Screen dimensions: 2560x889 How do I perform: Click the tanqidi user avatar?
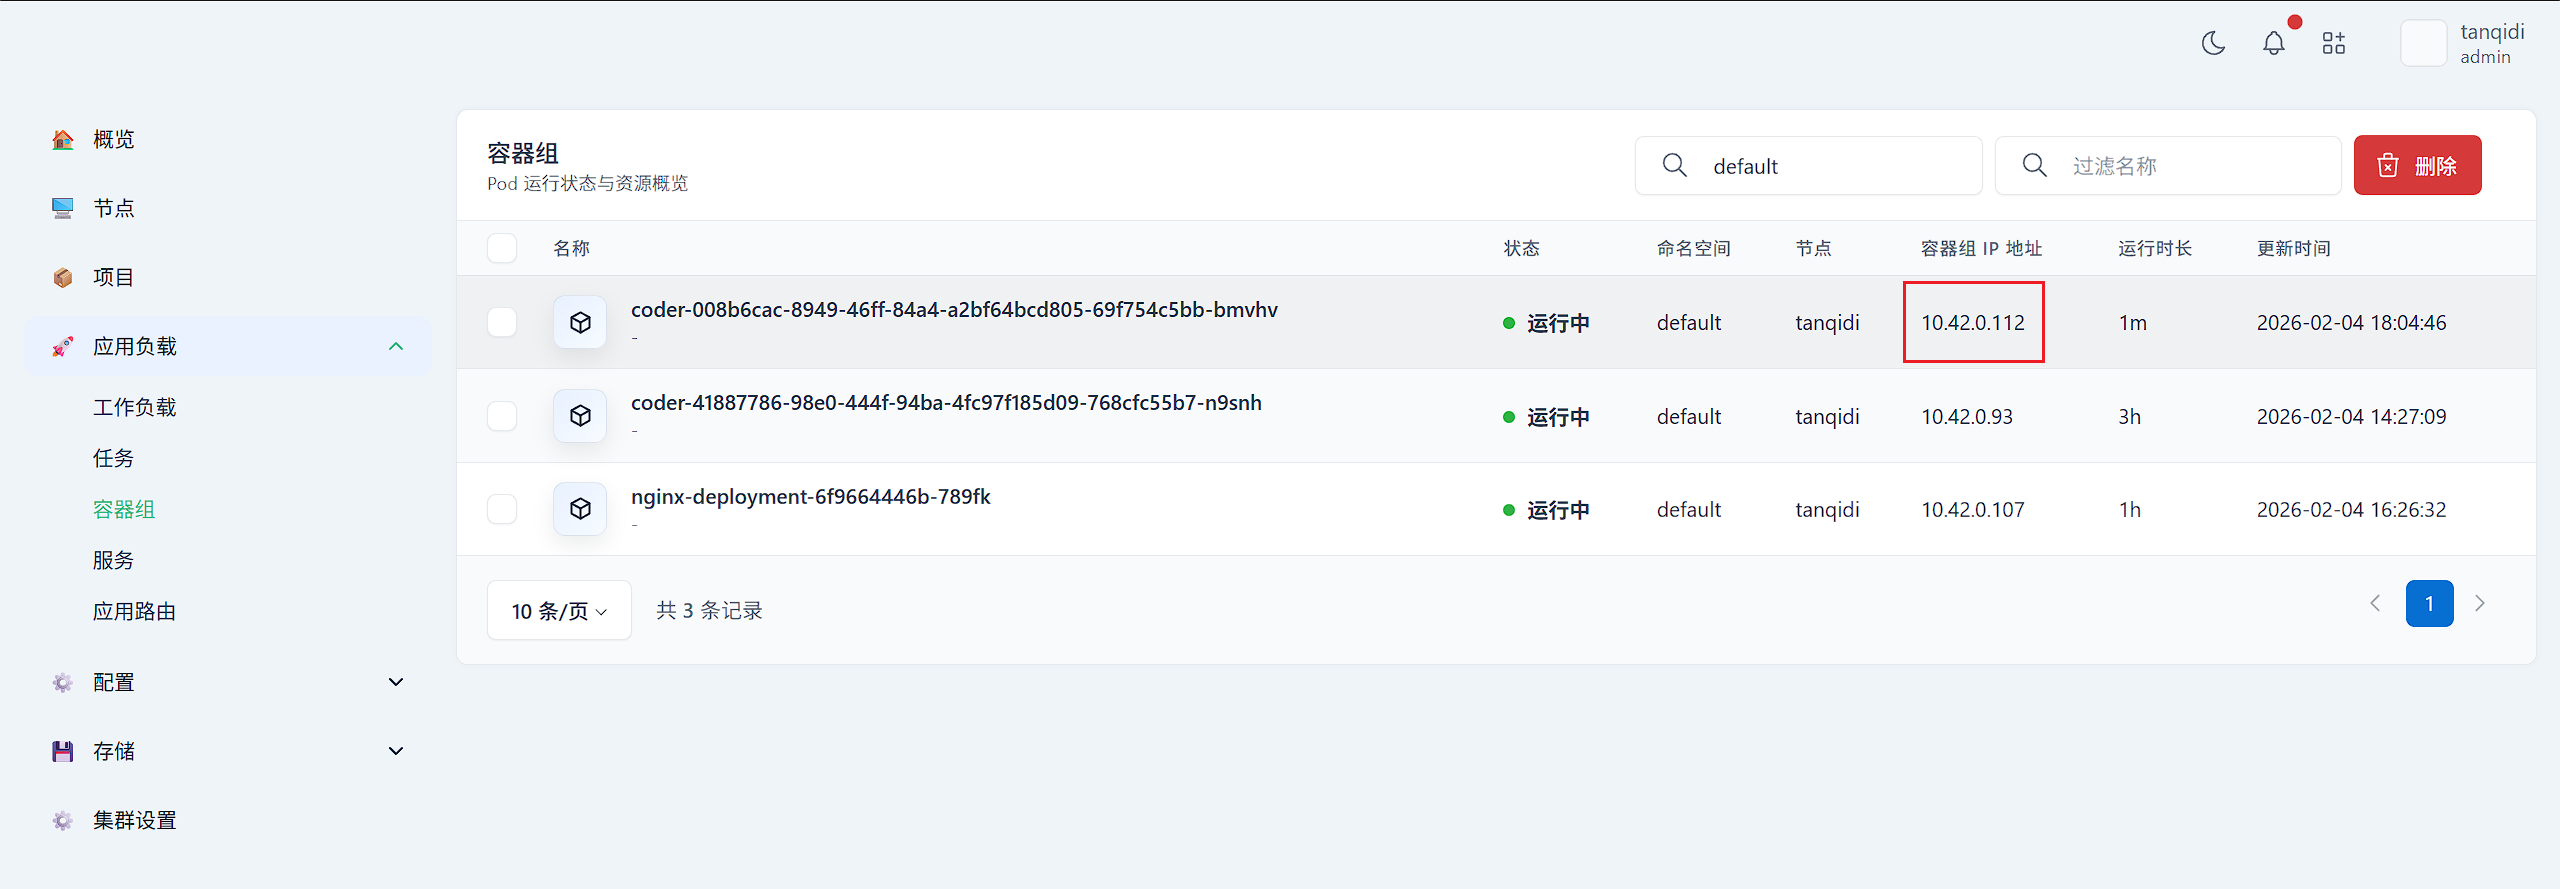coord(2423,44)
